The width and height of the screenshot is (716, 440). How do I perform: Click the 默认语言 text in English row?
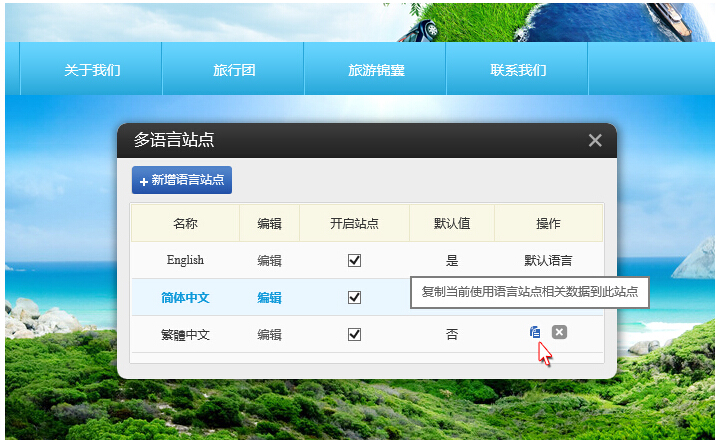[x=548, y=261]
